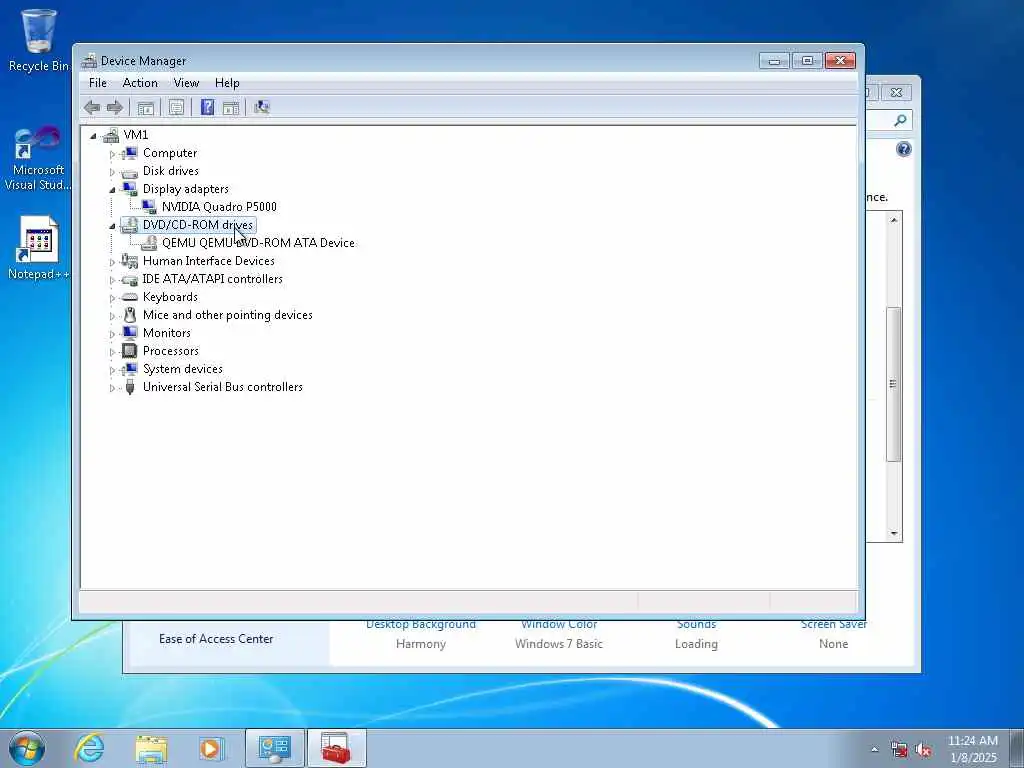Collapse the Display adapters category
This screenshot has height=768, width=1024.
[112, 190]
